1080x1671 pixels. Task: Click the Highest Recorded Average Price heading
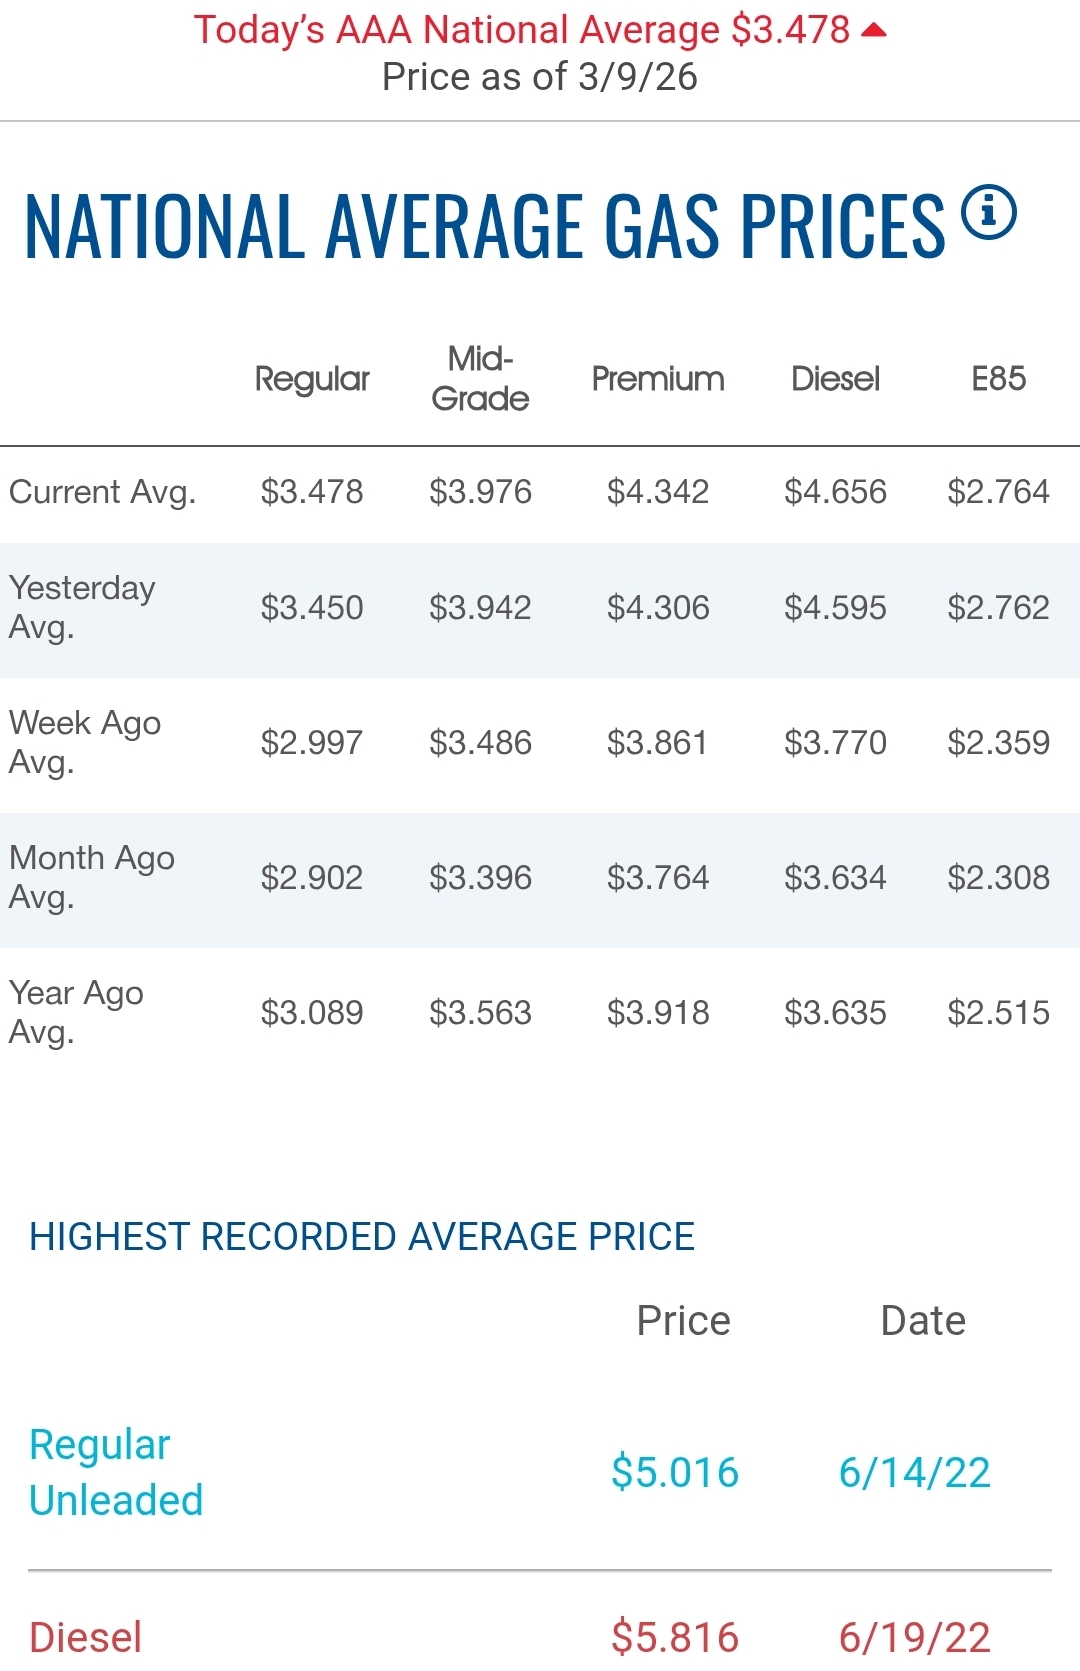[x=362, y=1237]
